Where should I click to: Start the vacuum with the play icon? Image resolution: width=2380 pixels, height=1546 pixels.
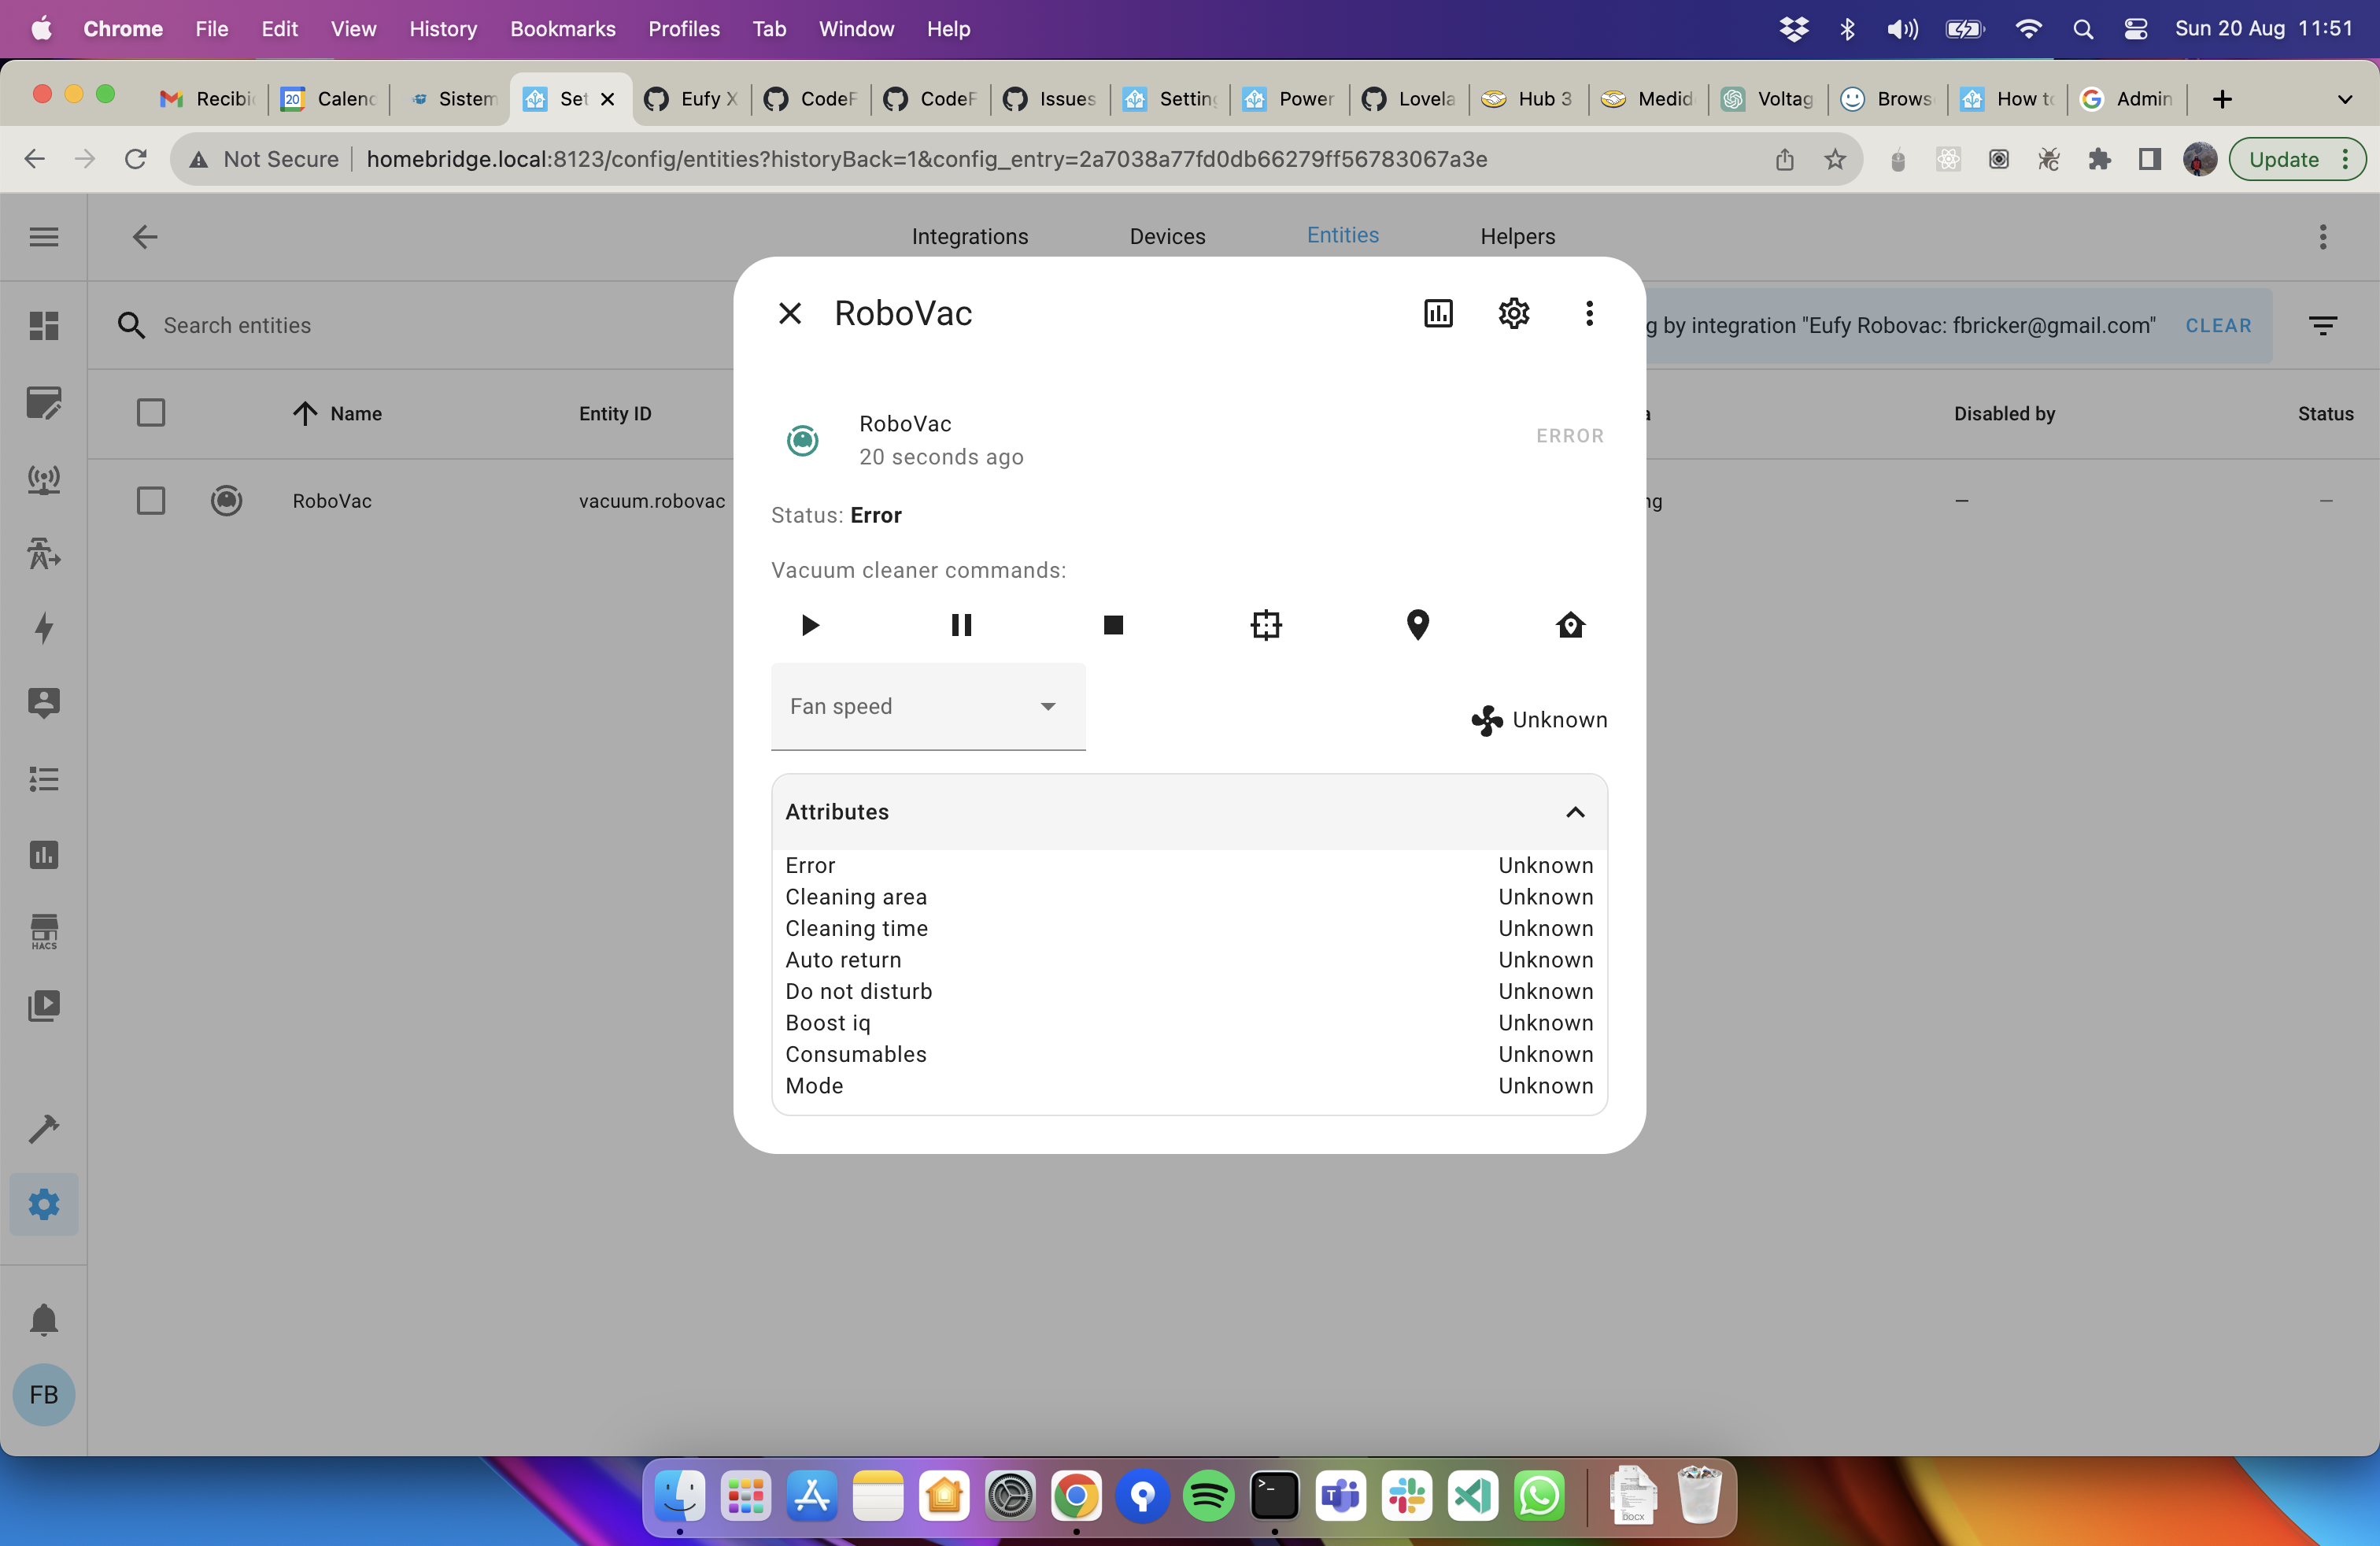pos(809,625)
